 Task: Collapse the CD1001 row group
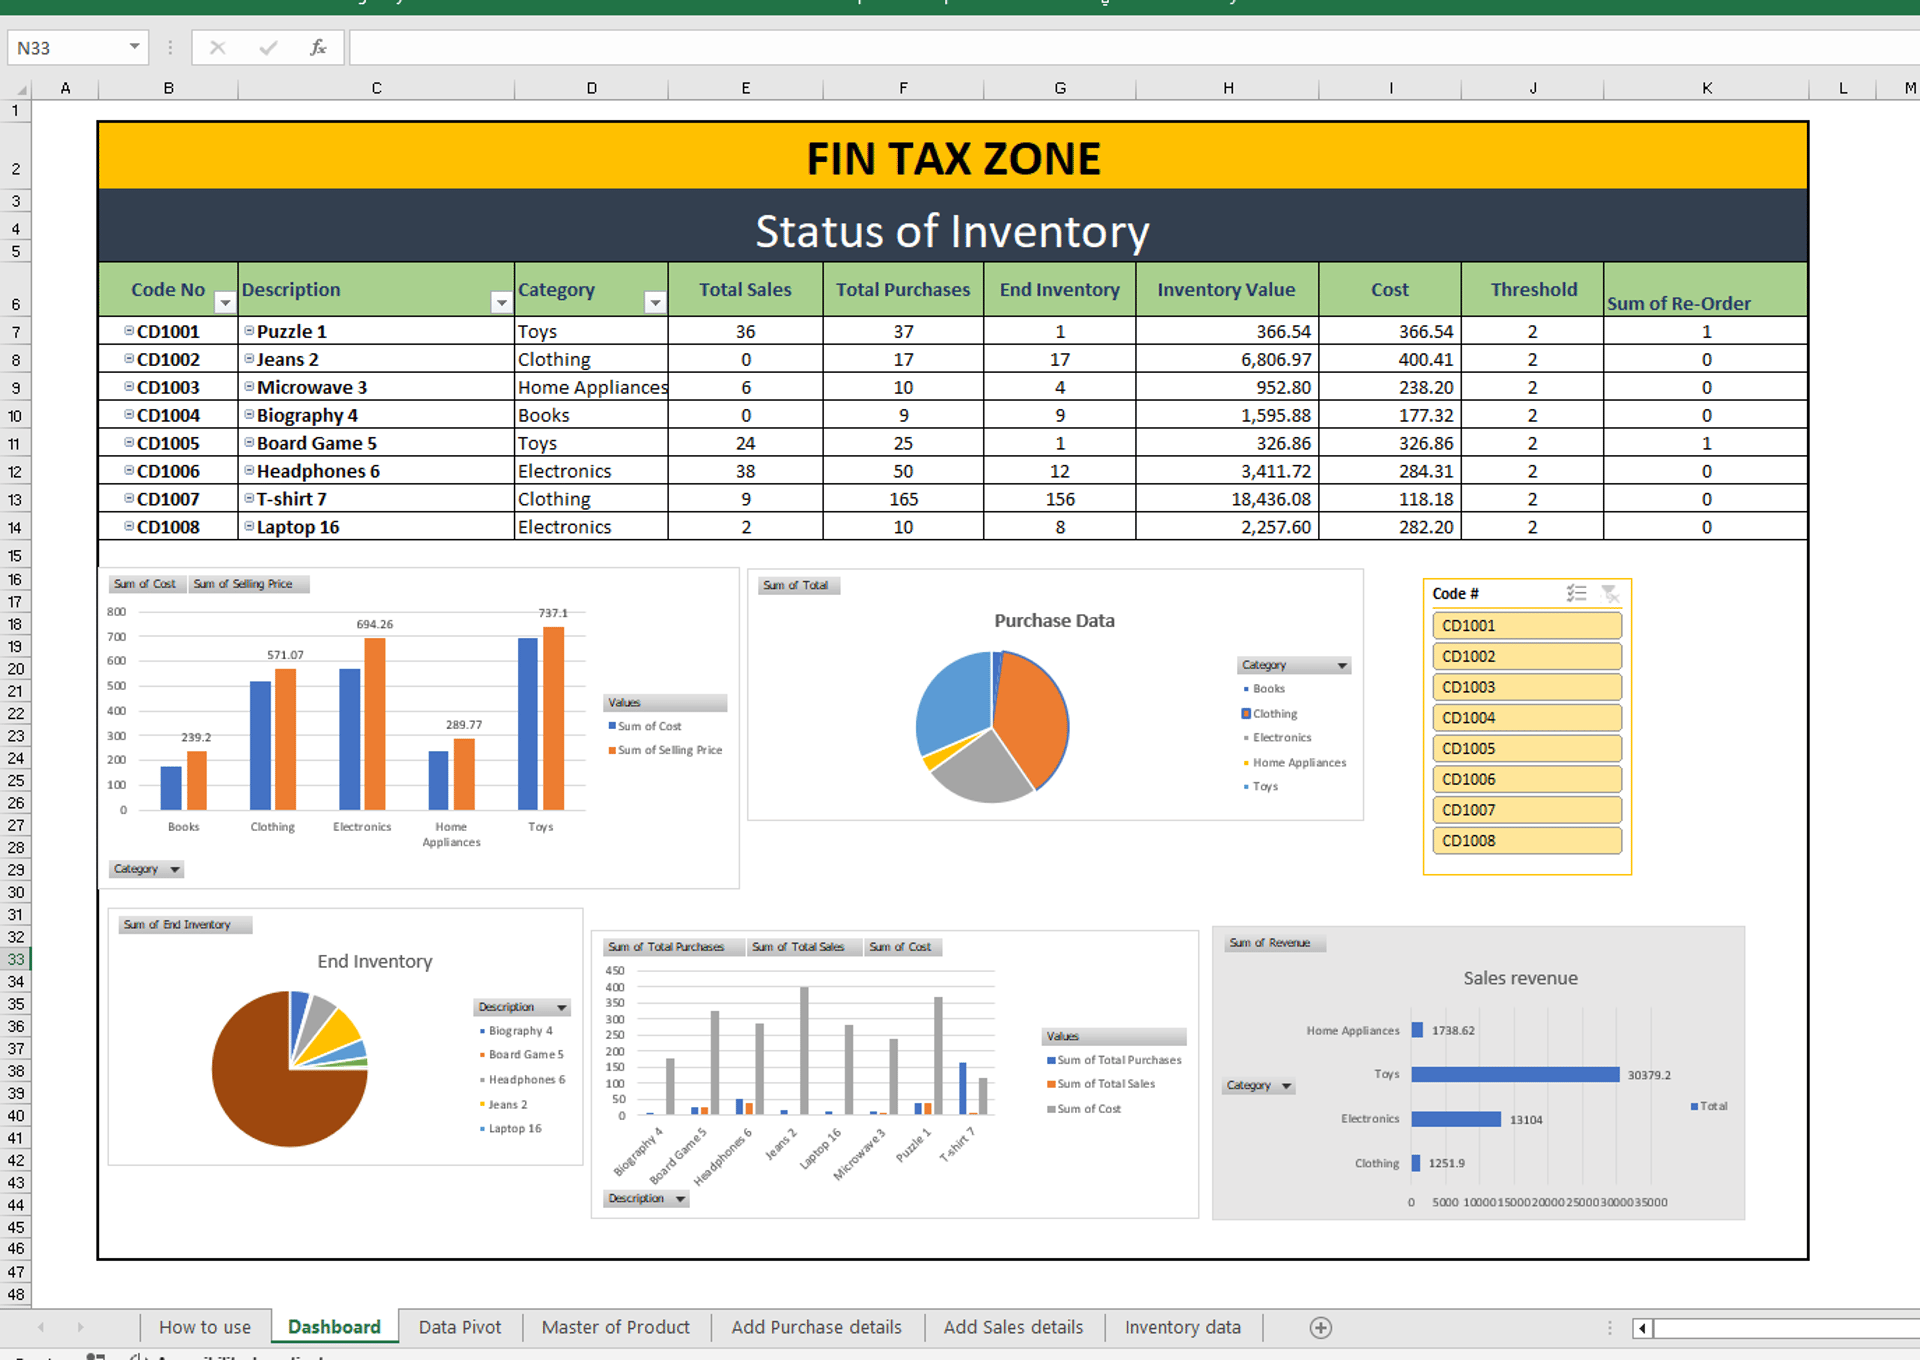(129, 330)
